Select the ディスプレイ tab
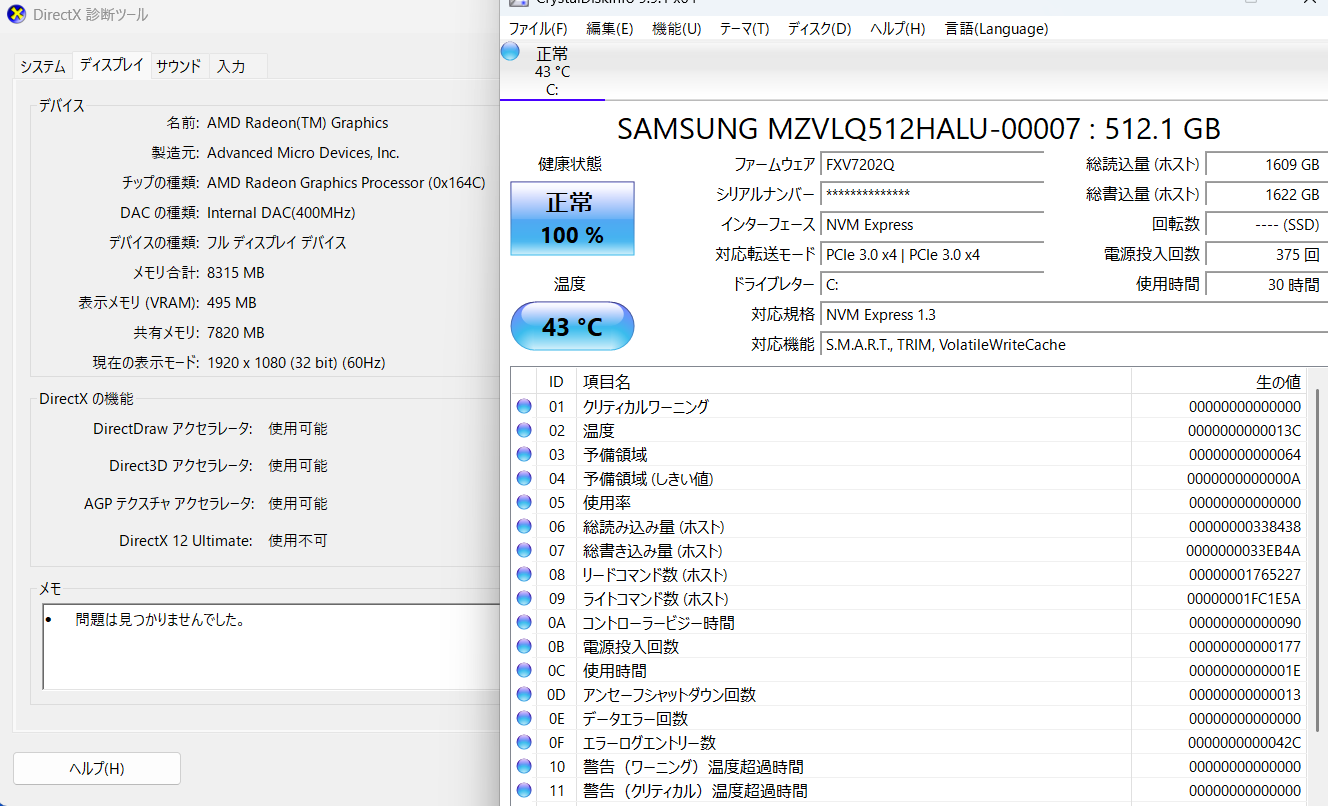This screenshot has height=806, width=1328. (x=111, y=65)
